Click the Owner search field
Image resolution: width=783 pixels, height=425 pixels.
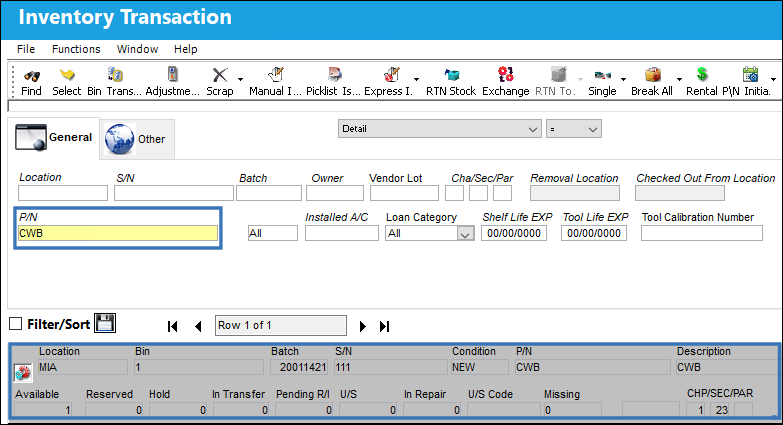335,193
